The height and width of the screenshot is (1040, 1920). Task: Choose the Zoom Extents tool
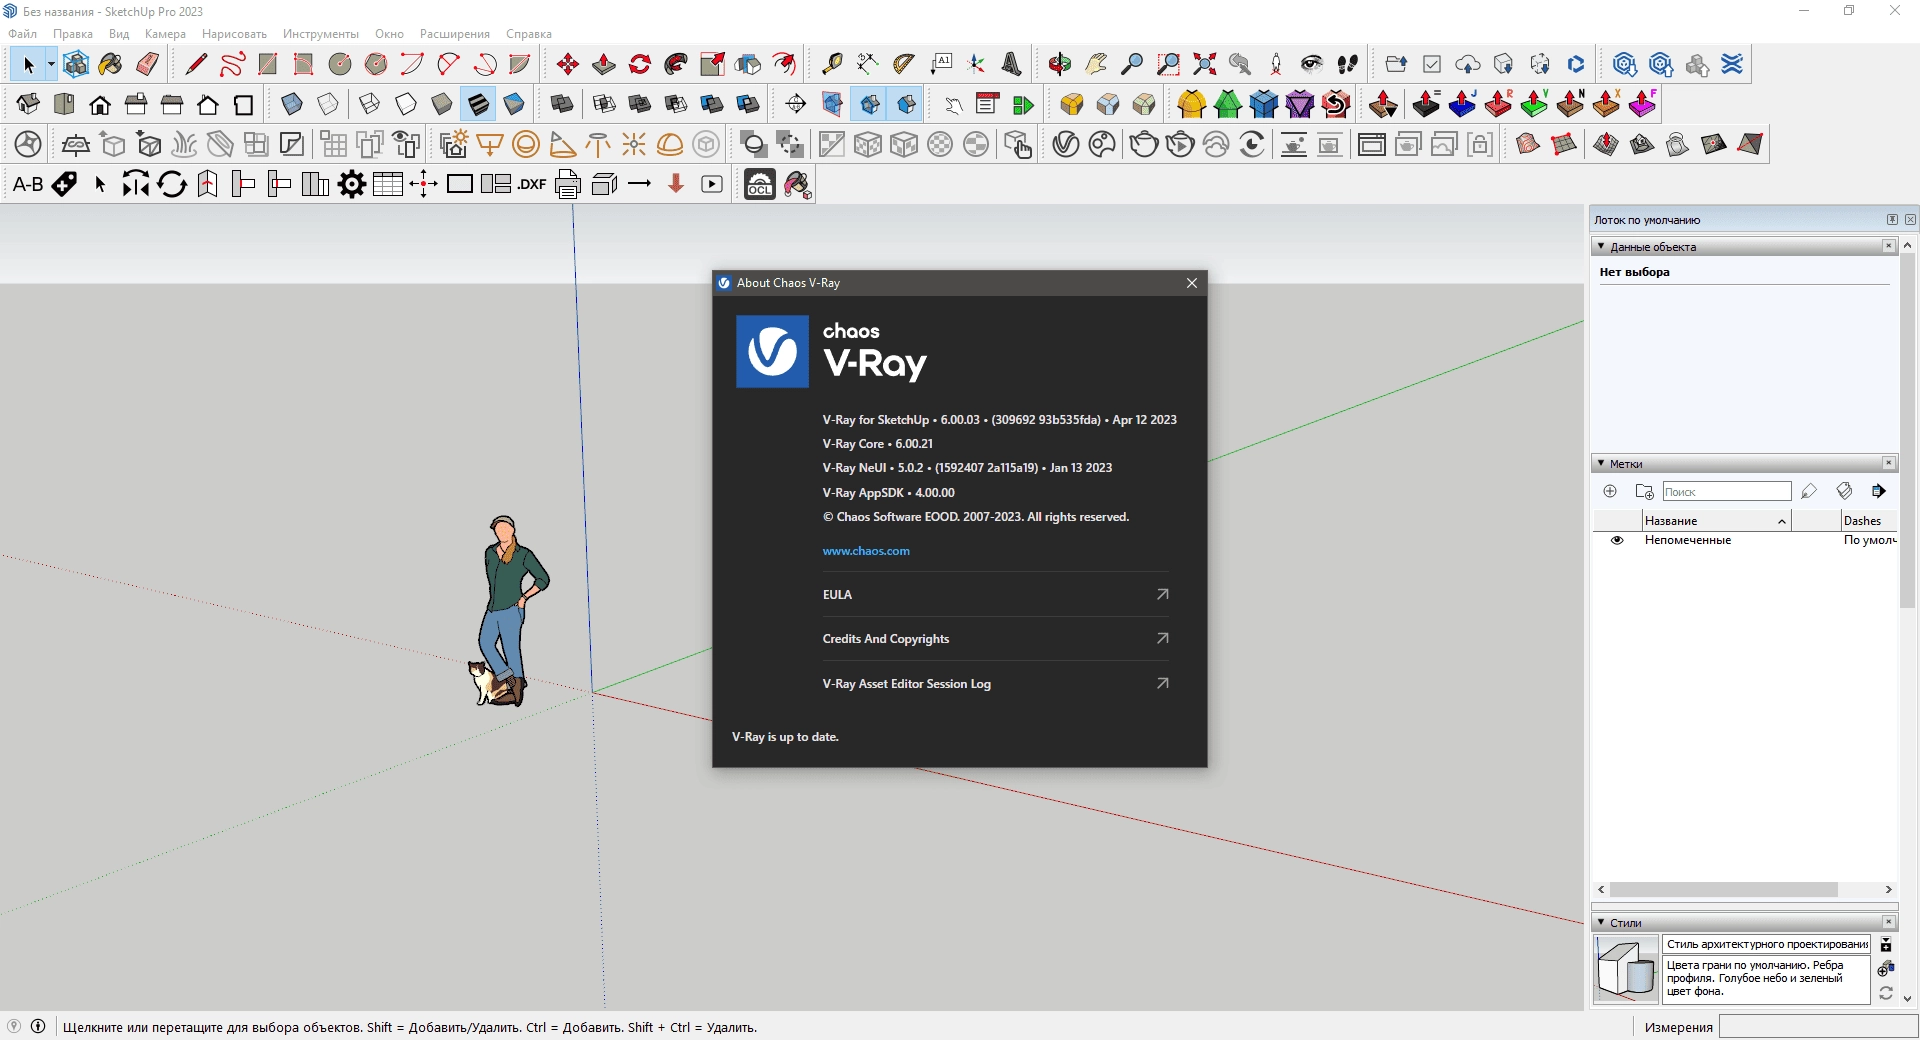(1204, 64)
